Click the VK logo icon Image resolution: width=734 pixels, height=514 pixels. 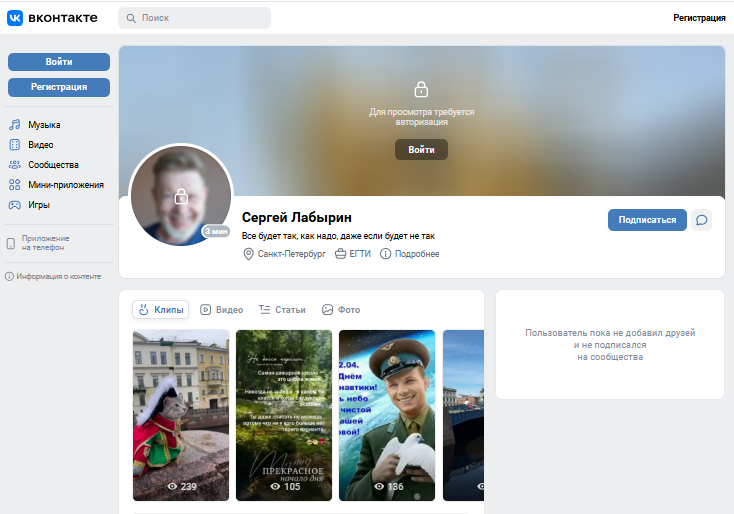[x=15, y=18]
